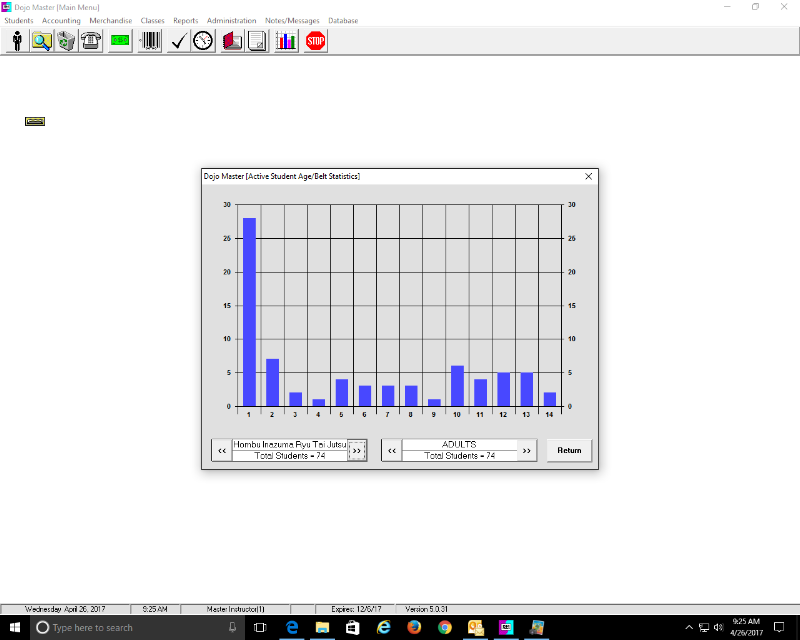The width and height of the screenshot is (800, 640).
Task: Click the person (student) toolbar icon
Action: [17, 41]
